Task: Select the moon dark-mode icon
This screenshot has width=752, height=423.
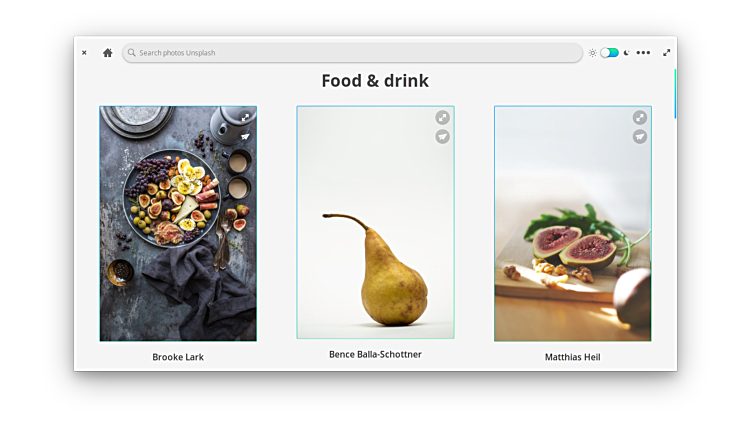Action: click(x=626, y=53)
